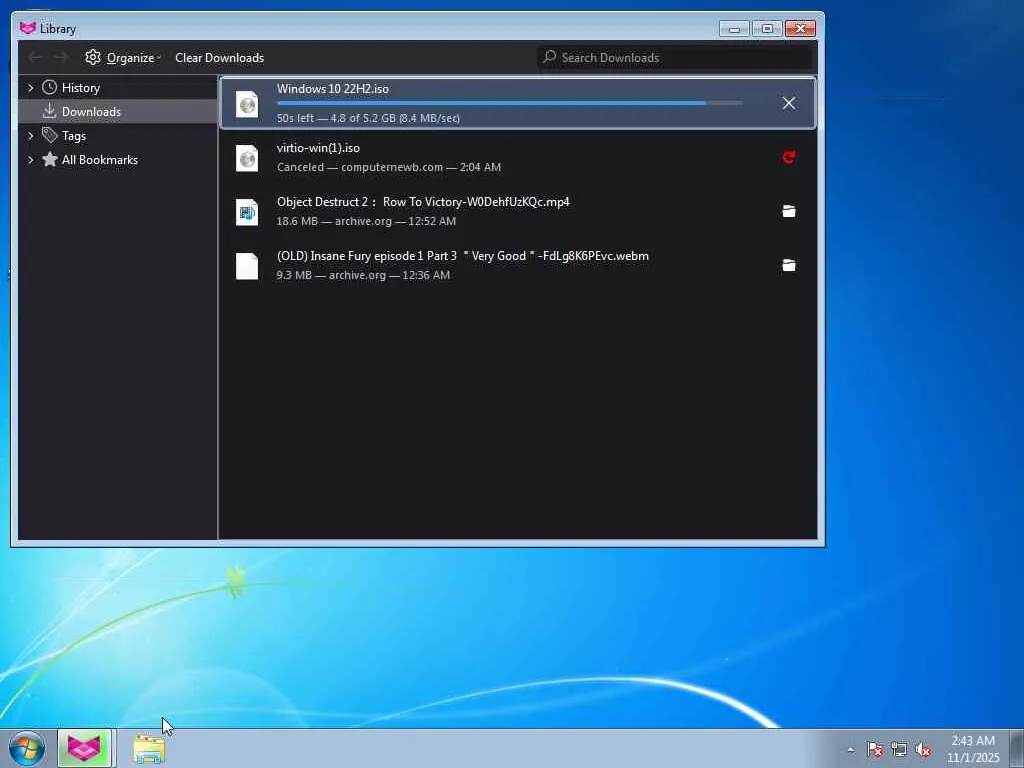Click the virtio-win(1).iso disc file icon
This screenshot has width=1024, height=768.
[247, 158]
